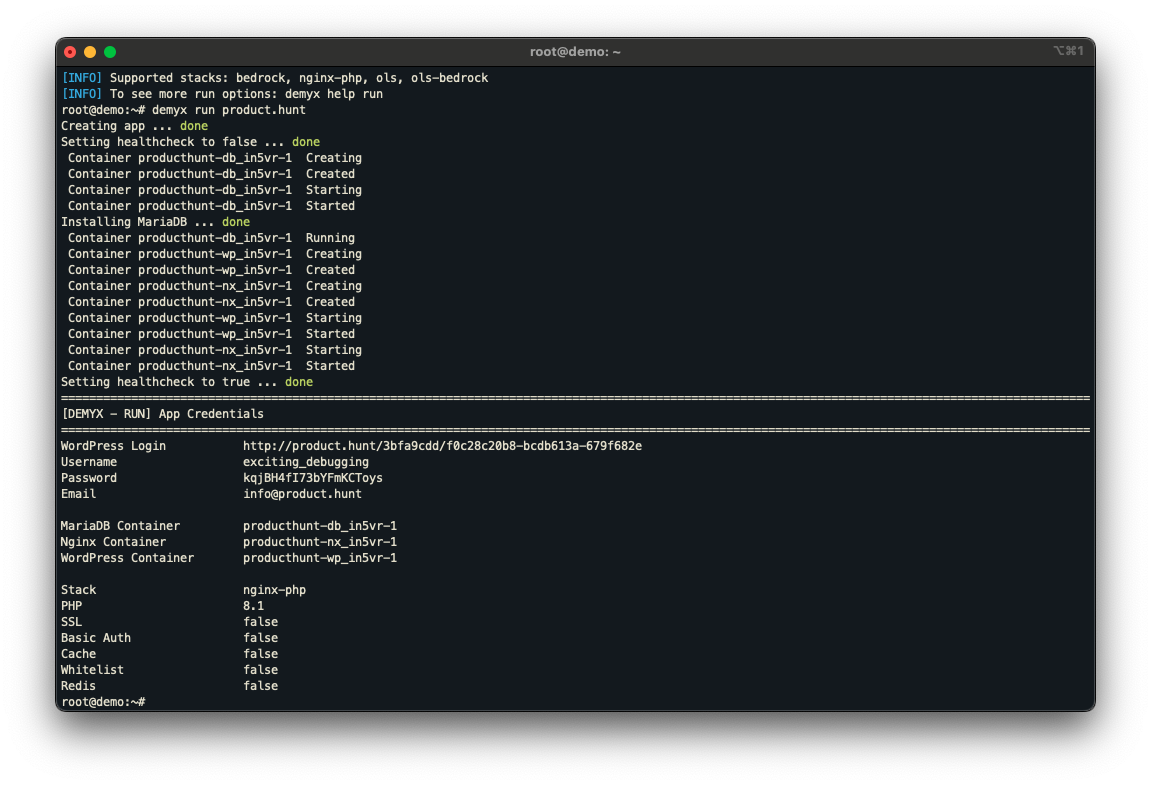This screenshot has height=785, width=1151.
Task: Click the Username label
Action: click(89, 462)
